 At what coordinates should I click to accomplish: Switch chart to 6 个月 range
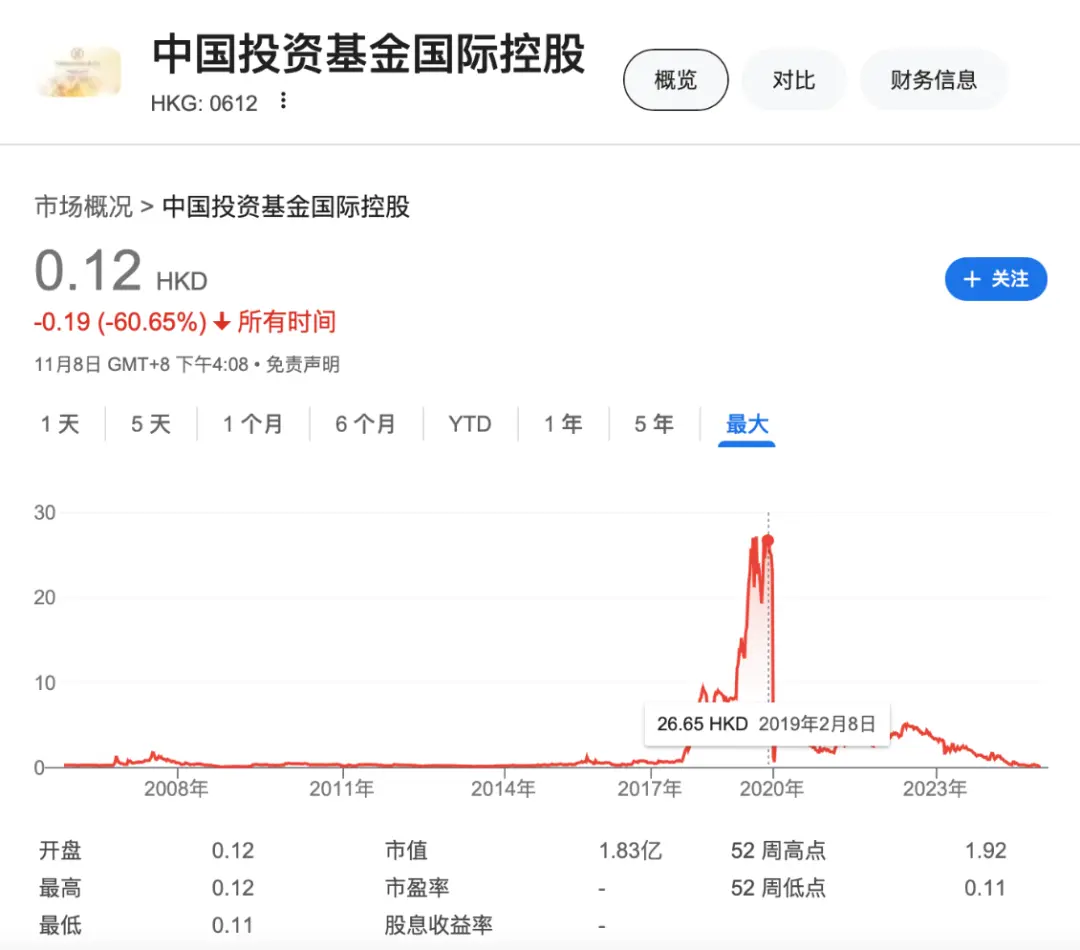[366, 424]
